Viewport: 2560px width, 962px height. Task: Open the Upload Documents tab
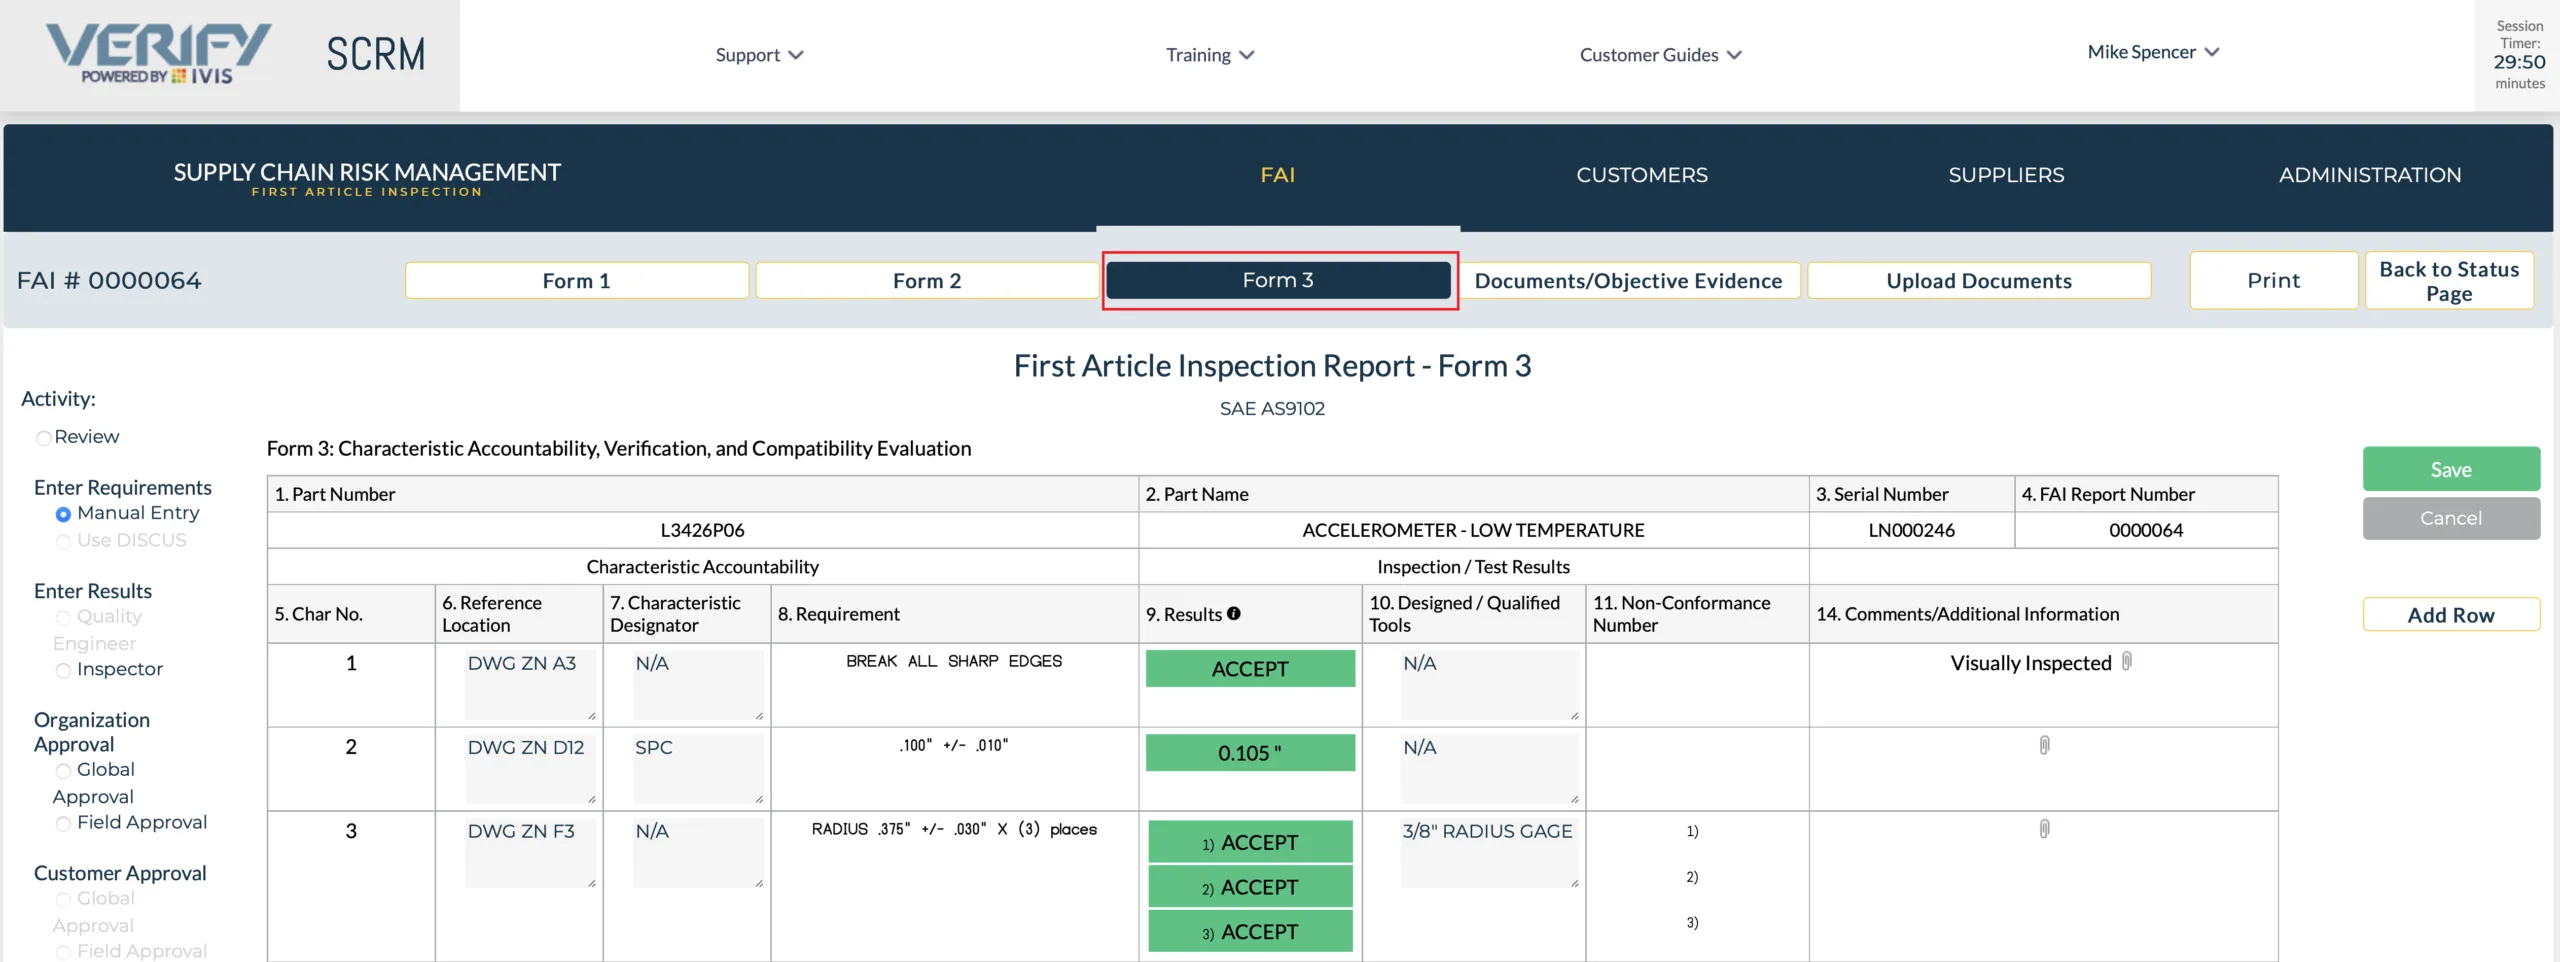[1979, 281]
